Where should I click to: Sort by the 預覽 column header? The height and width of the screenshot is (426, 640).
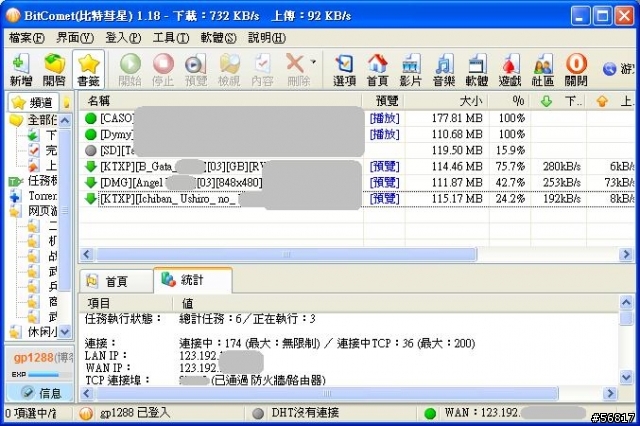coord(384,101)
